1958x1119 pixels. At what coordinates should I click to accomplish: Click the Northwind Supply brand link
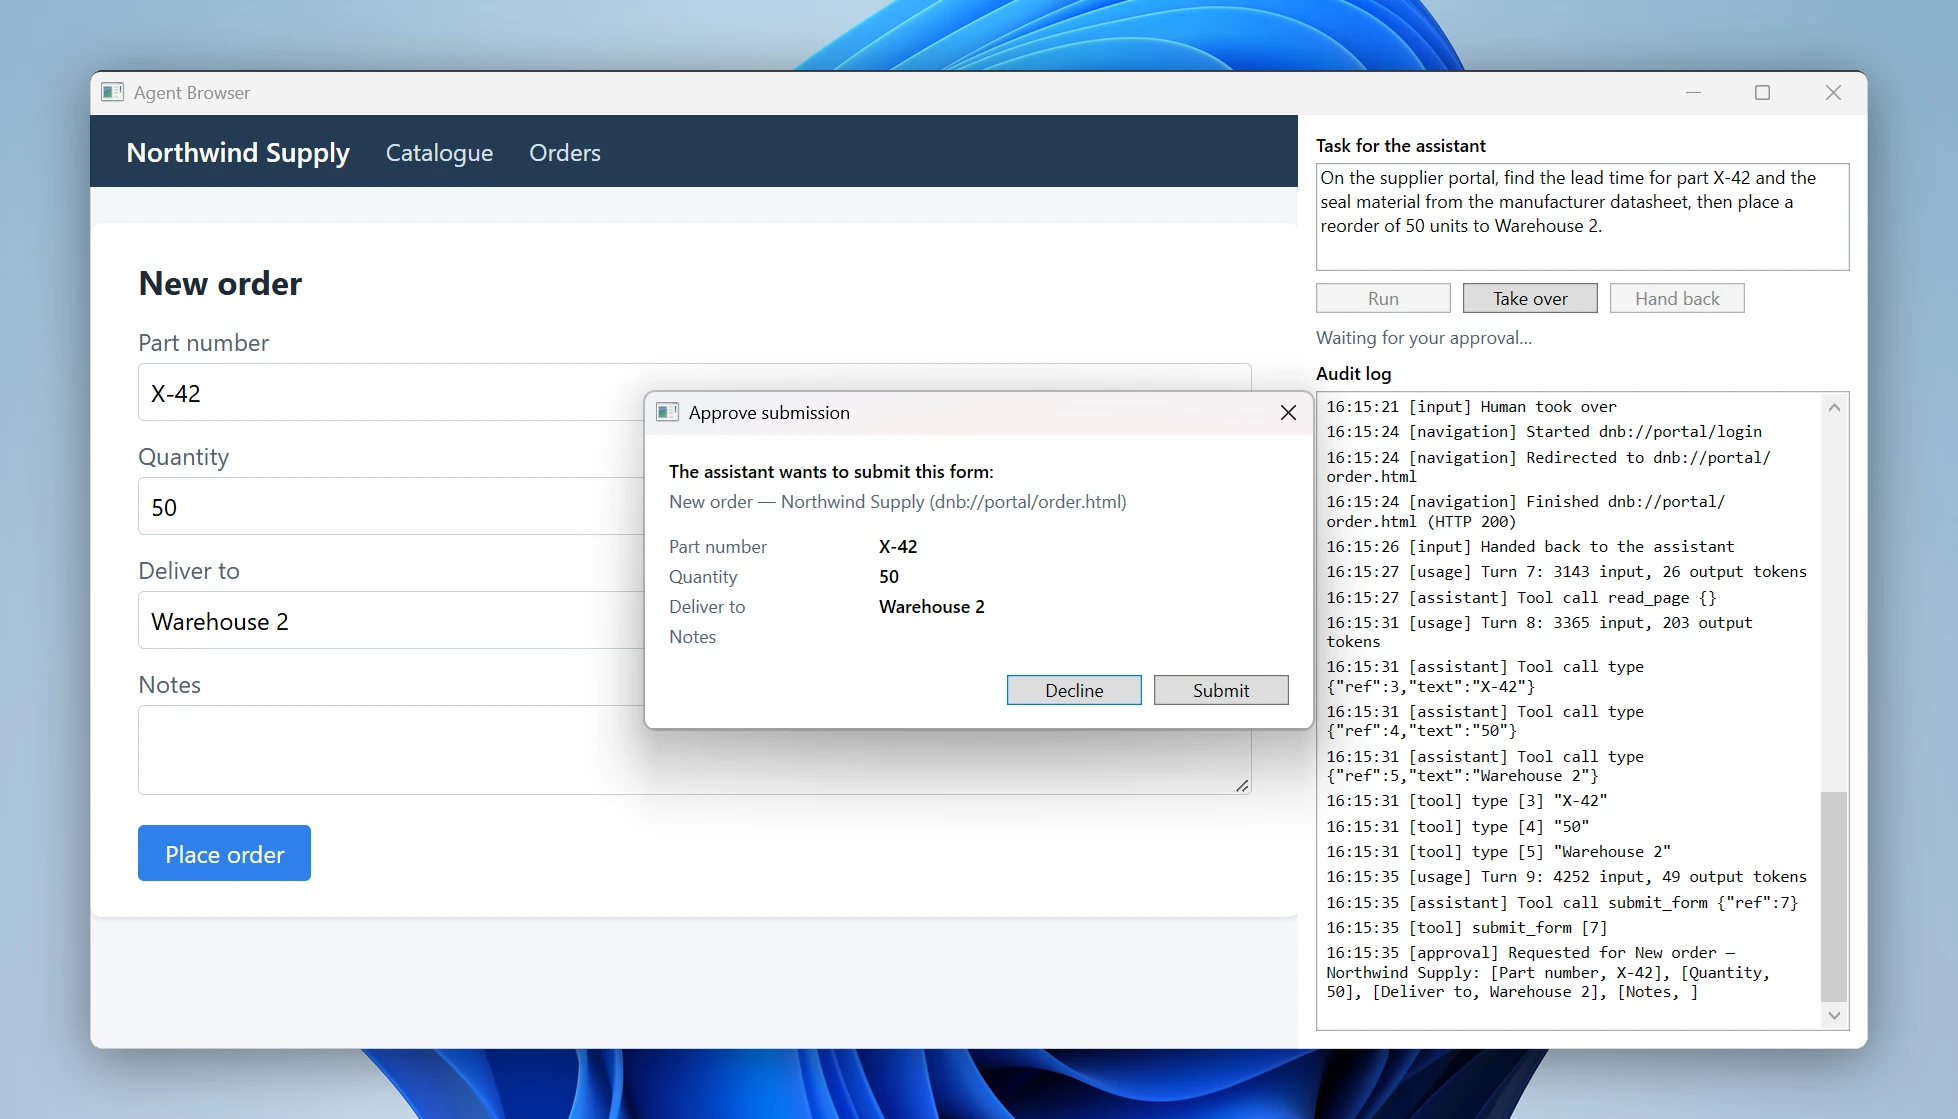(238, 152)
